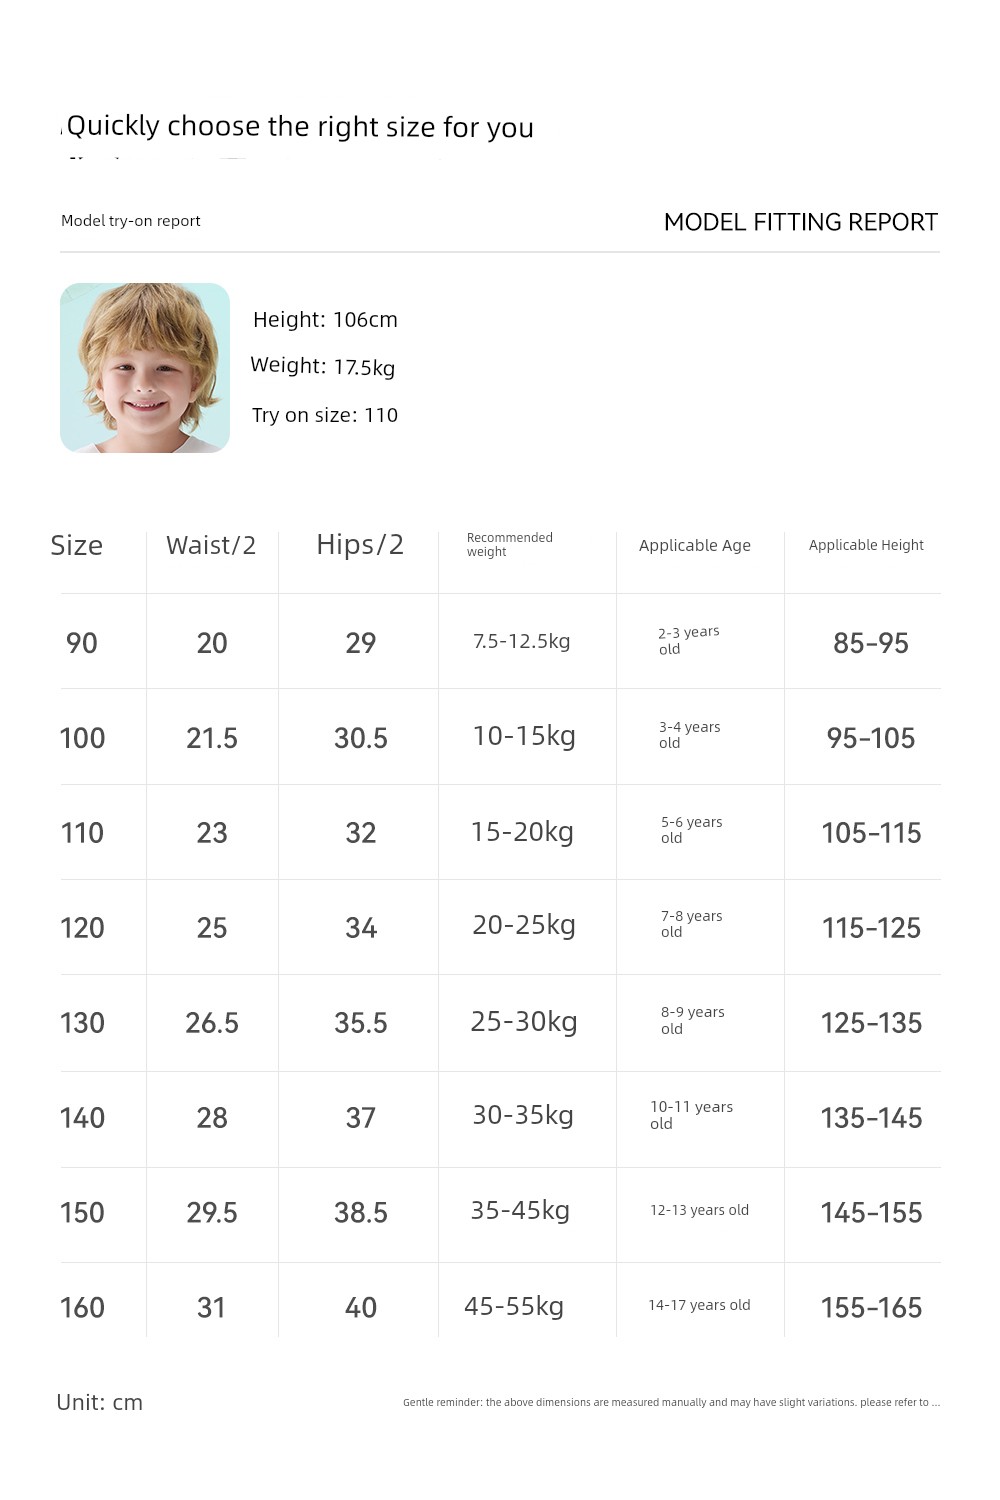Click the 'Try on size: 110' text

pos(325,415)
